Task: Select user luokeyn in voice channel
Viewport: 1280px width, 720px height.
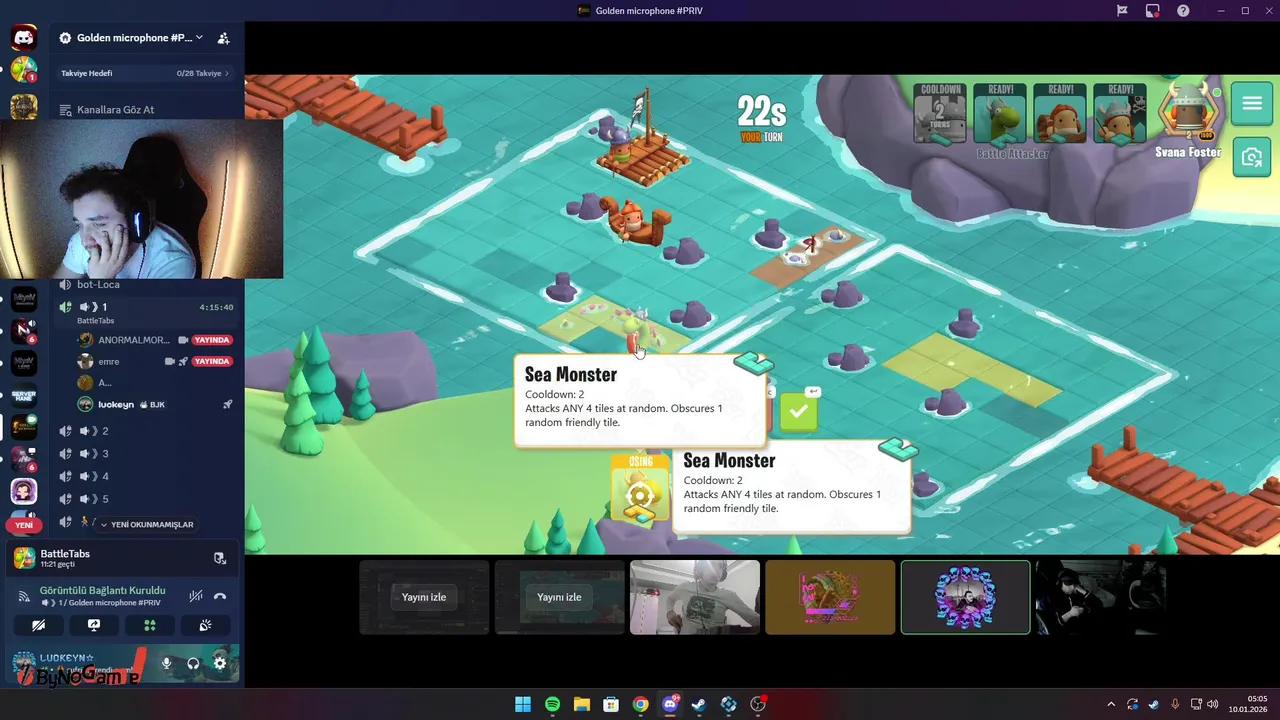Action: point(116,404)
